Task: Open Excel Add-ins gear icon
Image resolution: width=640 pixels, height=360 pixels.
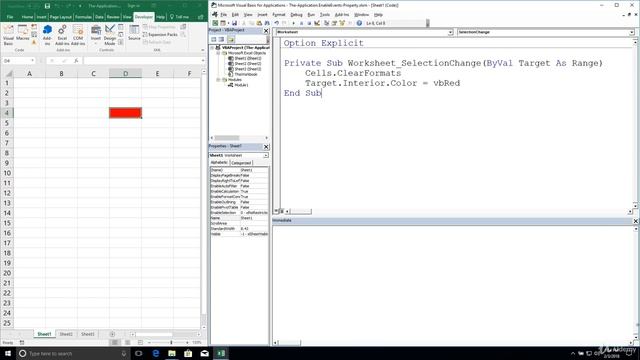Action: 62,35
